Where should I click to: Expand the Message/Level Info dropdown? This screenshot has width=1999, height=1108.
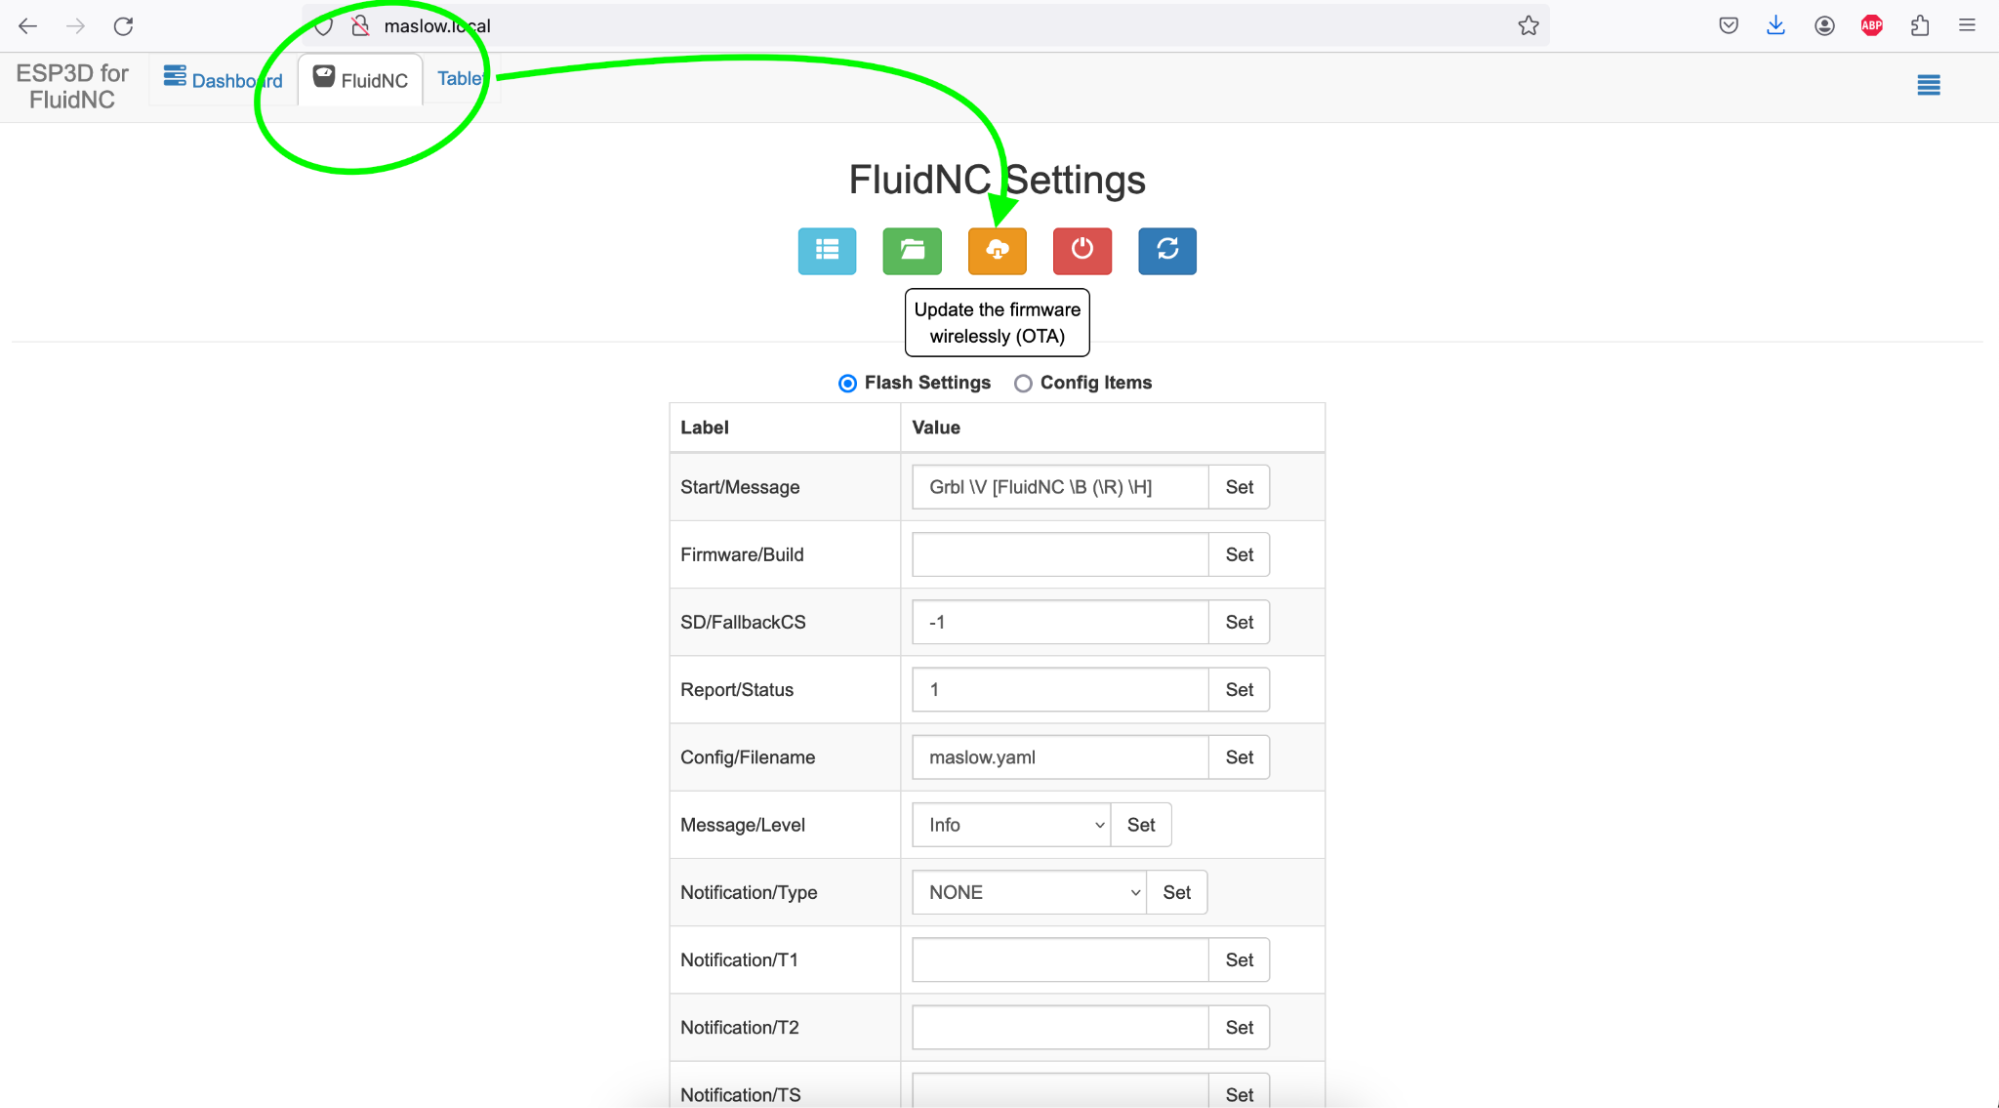click(x=1011, y=825)
